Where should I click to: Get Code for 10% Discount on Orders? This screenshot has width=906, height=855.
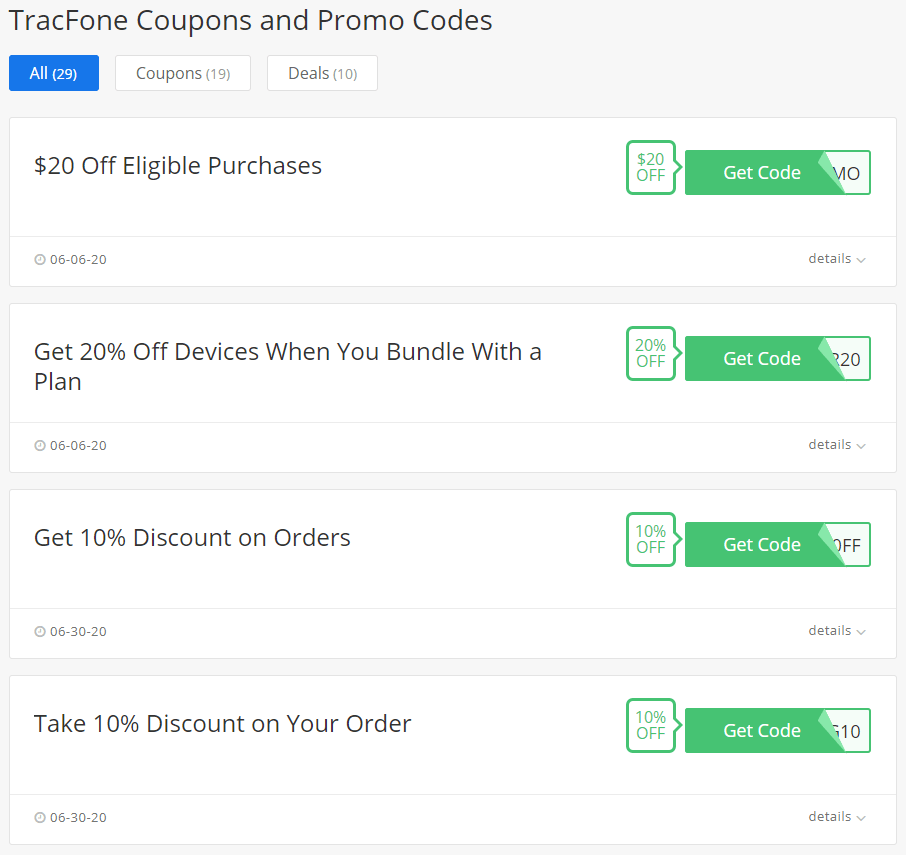(x=778, y=545)
